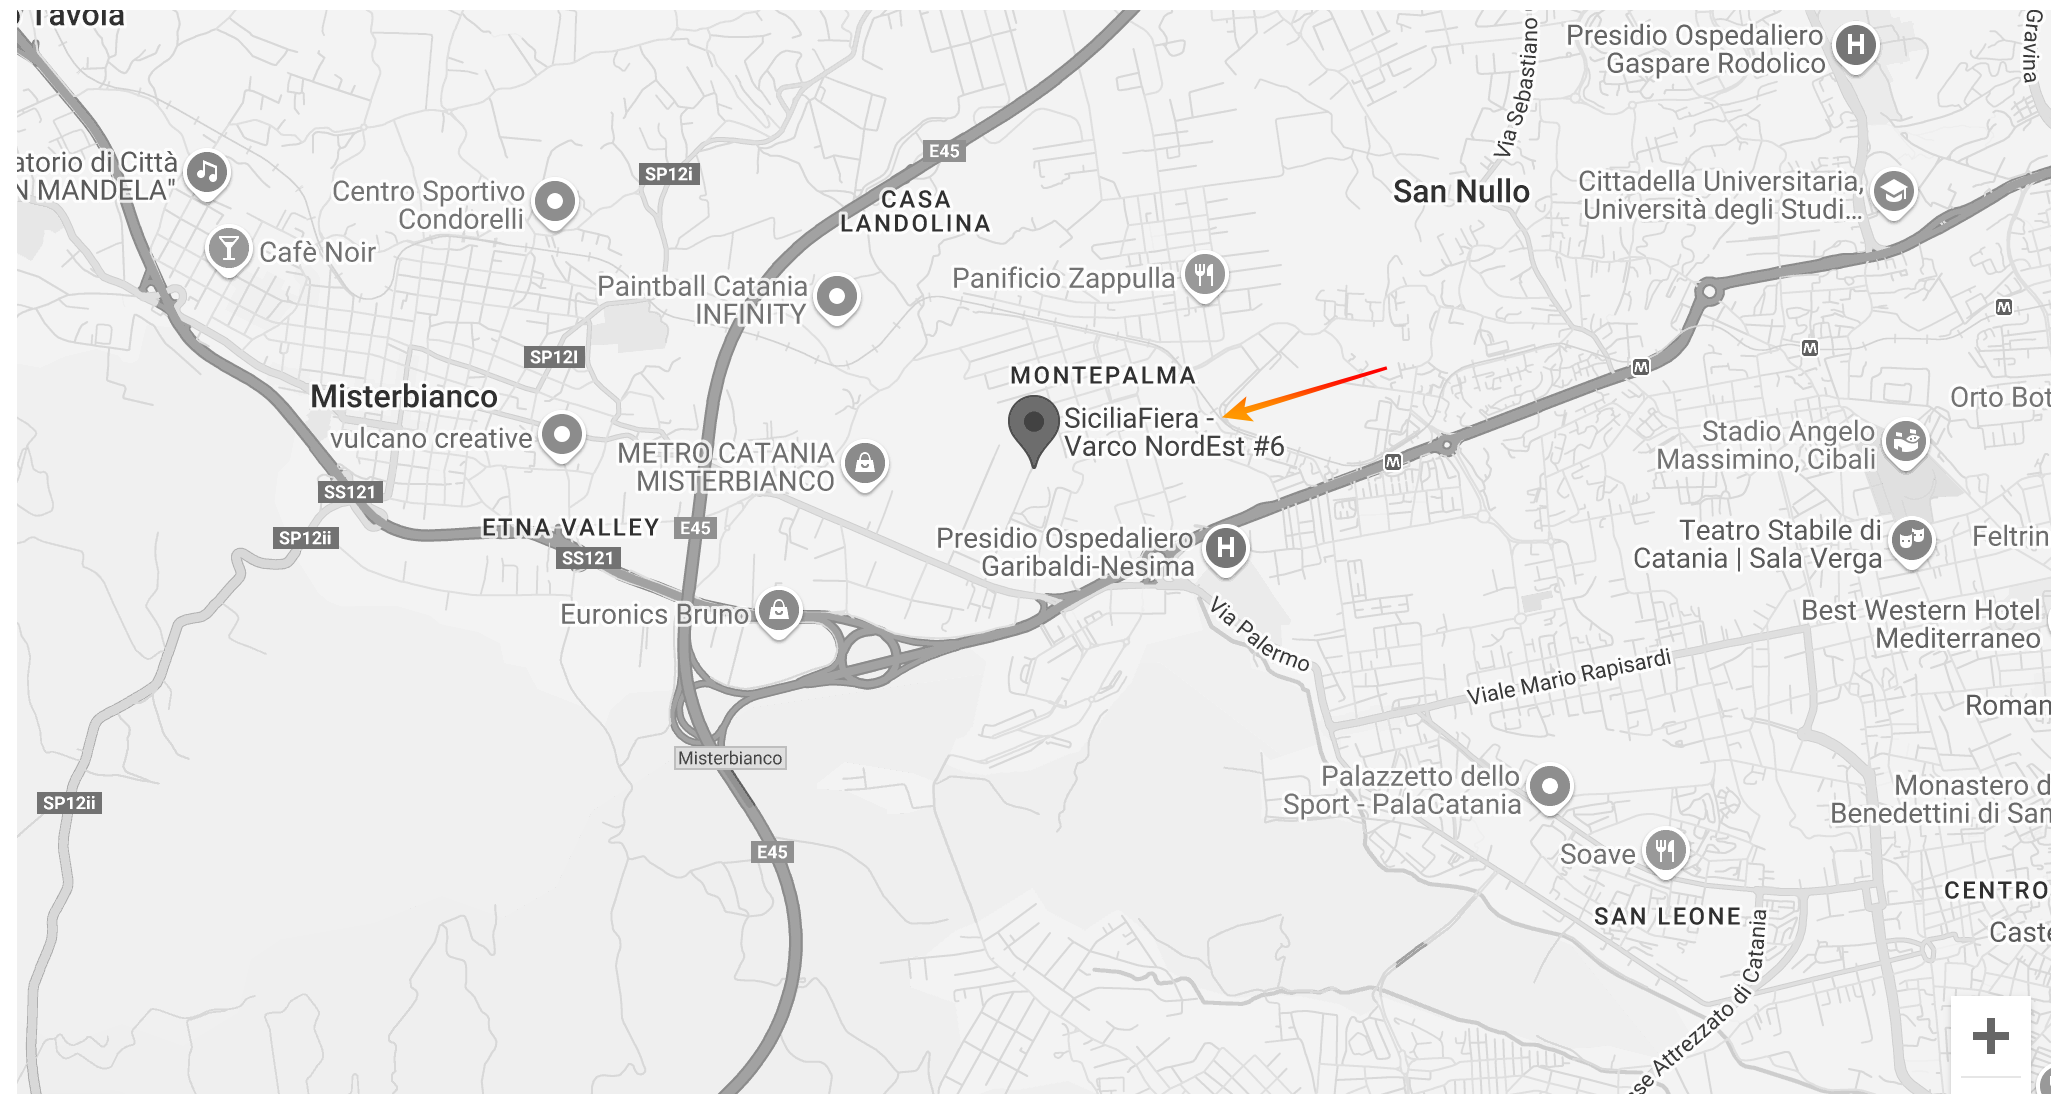Click the METRO CATANIA MISTERBIANCO shopping icon
The image size is (2062, 1094).
(x=865, y=464)
